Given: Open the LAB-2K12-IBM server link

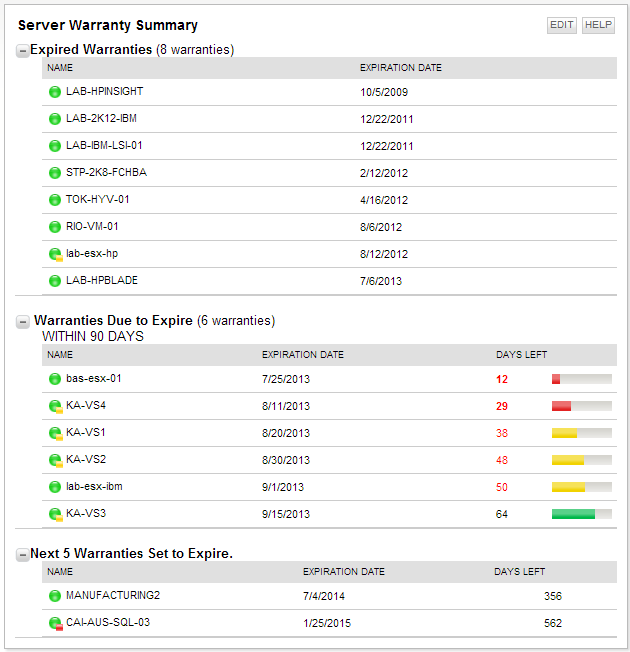Looking at the screenshot, I should pos(102,119).
